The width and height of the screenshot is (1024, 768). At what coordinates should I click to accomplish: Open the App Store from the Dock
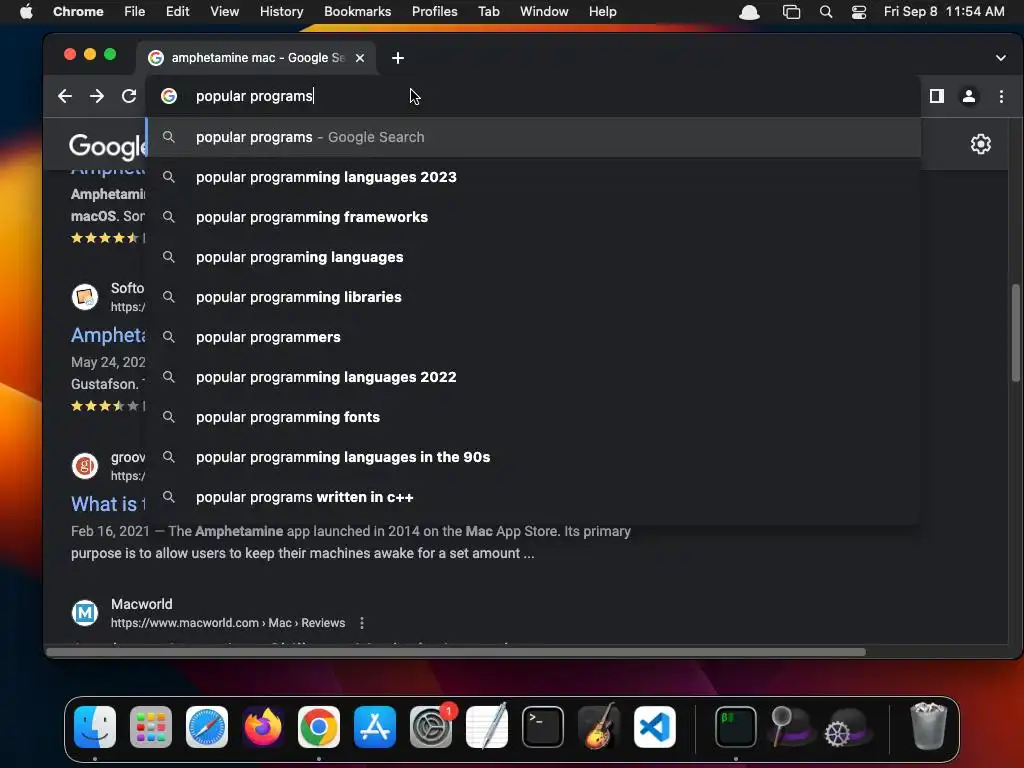(x=375, y=727)
